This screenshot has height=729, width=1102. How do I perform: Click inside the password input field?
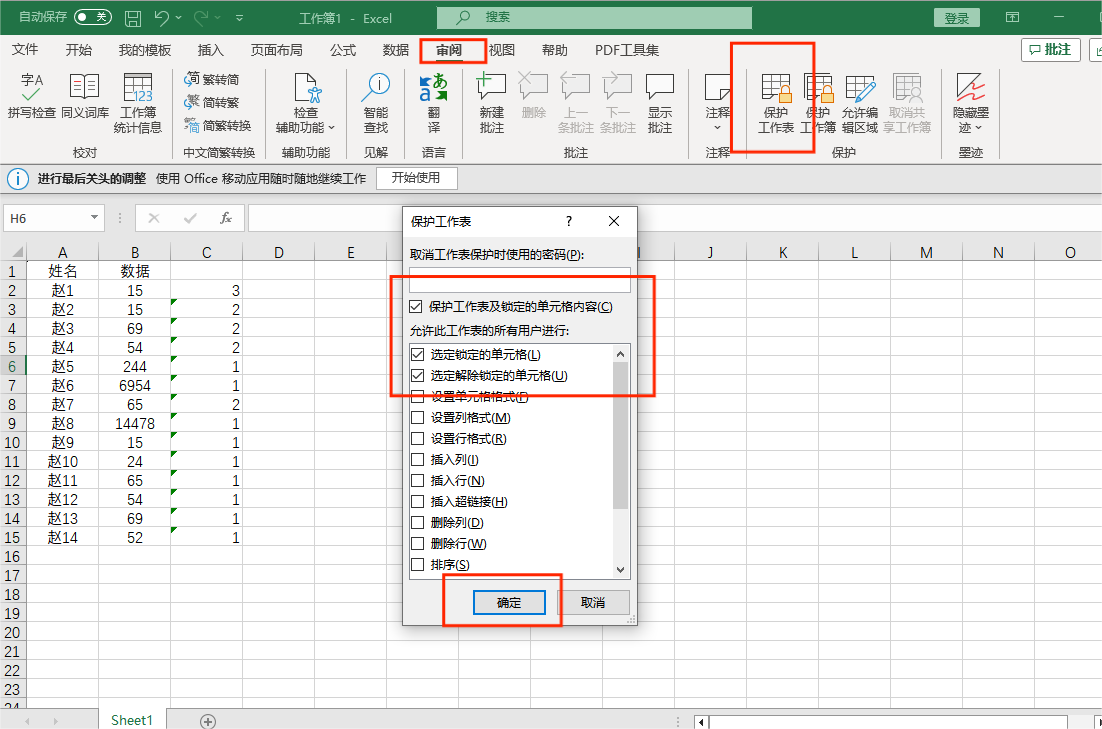(x=520, y=281)
